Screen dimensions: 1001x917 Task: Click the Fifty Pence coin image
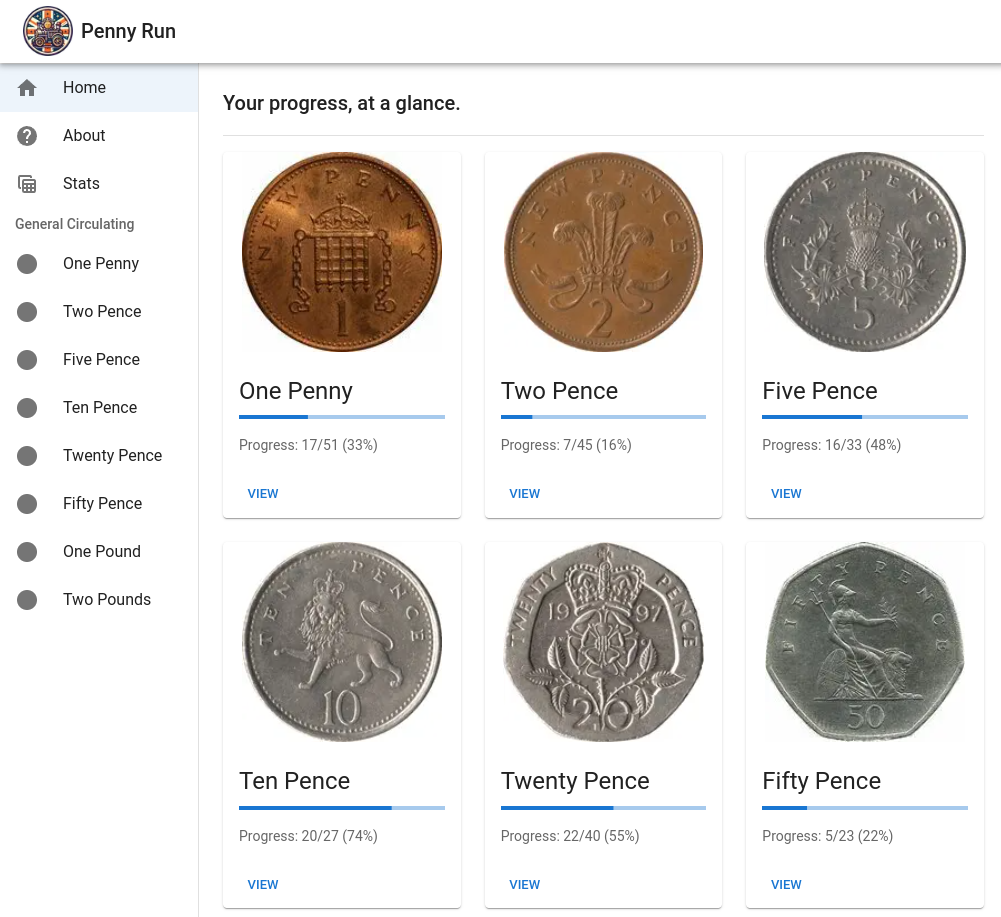tap(864, 642)
